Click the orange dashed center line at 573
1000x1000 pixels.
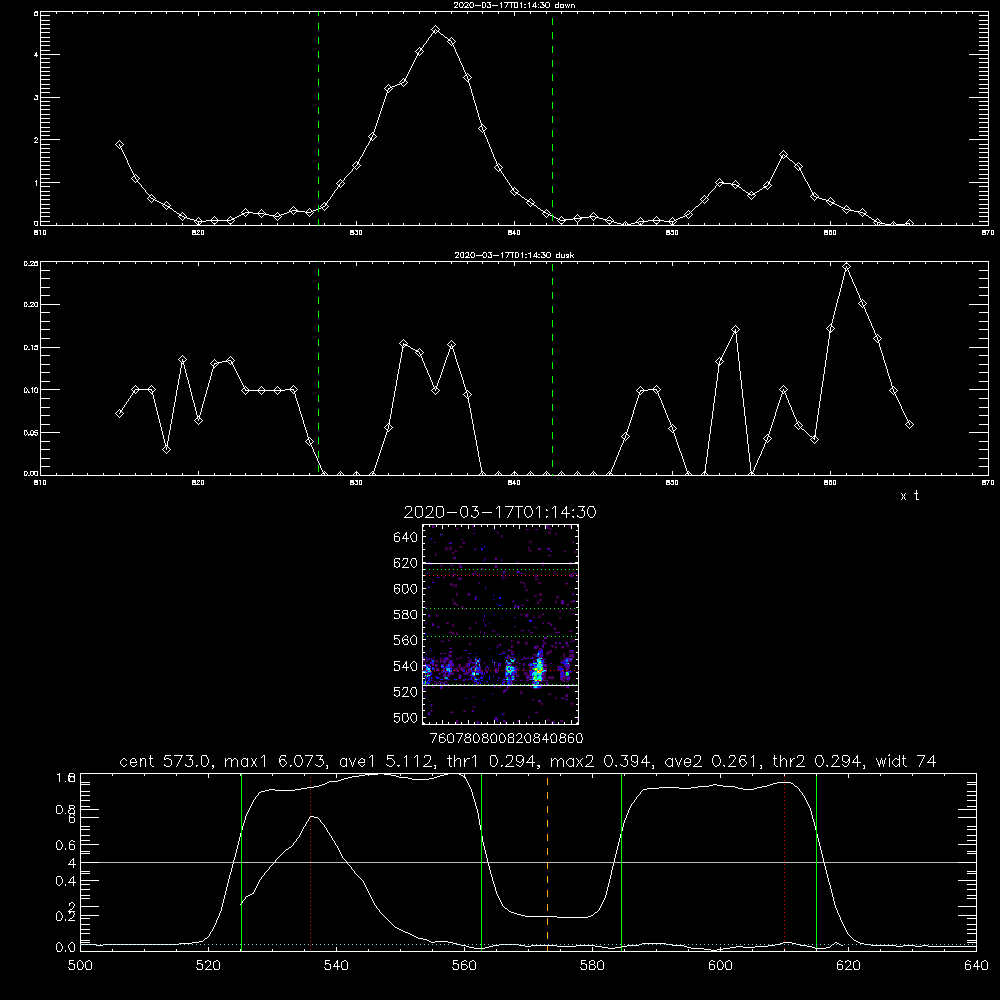click(547, 861)
